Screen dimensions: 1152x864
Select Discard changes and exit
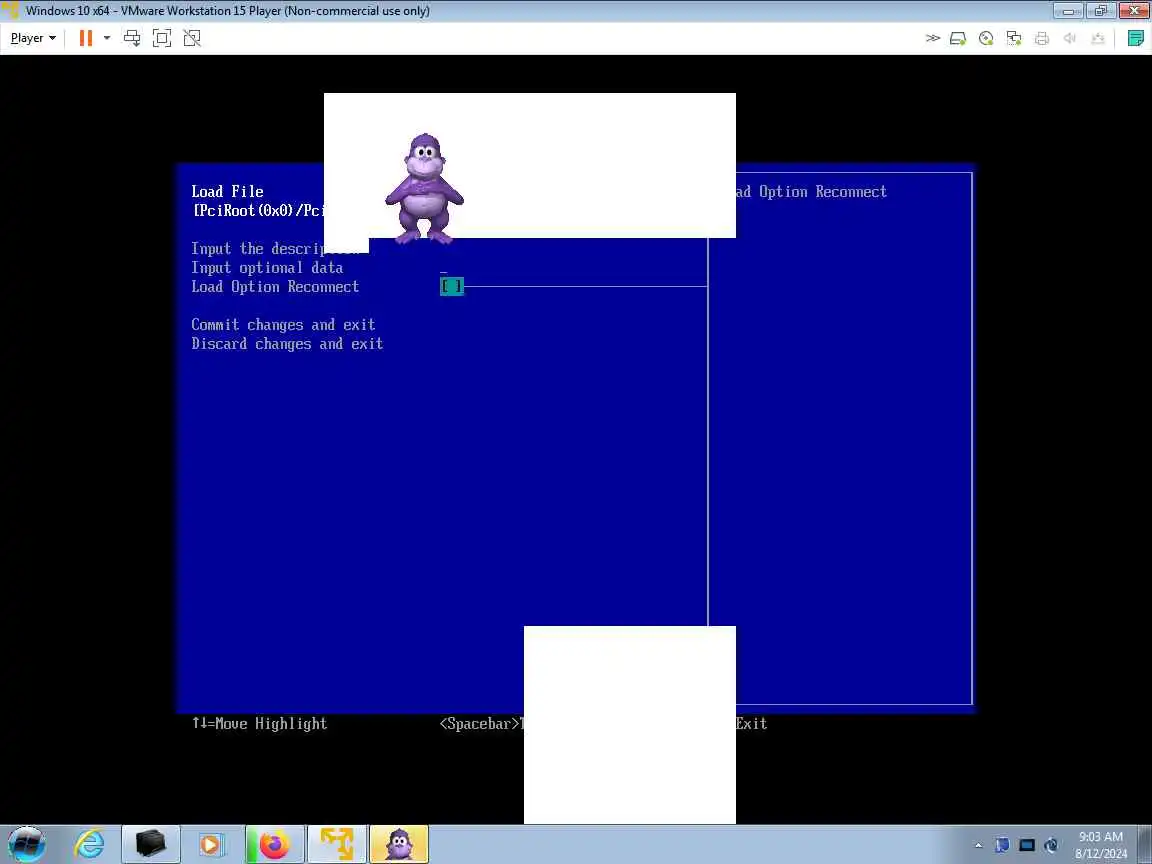click(287, 344)
